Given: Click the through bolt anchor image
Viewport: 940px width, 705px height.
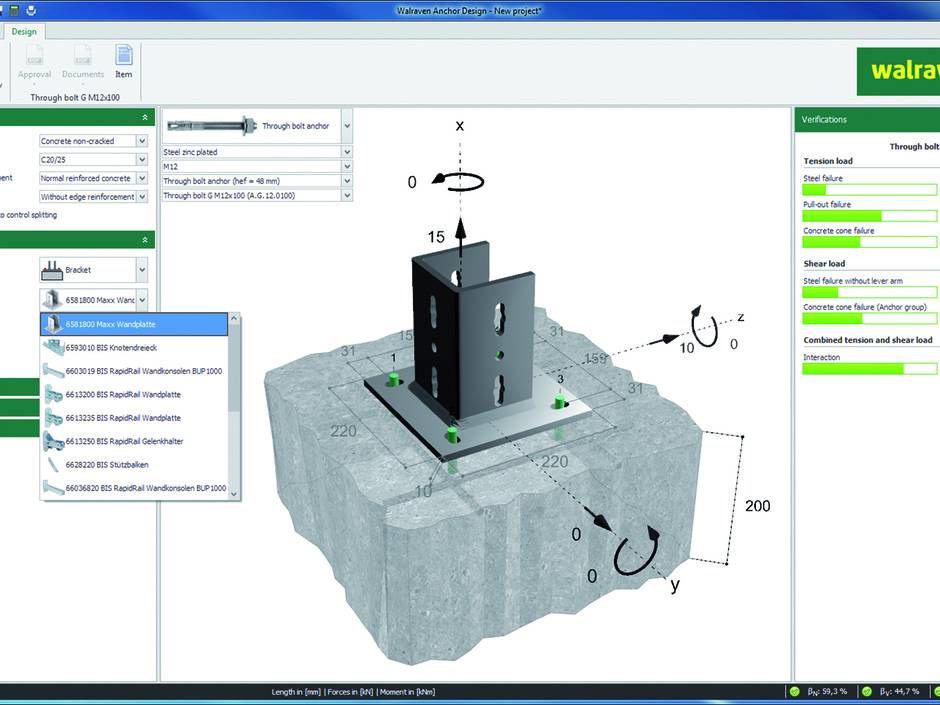Looking at the screenshot, I should (210, 127).
